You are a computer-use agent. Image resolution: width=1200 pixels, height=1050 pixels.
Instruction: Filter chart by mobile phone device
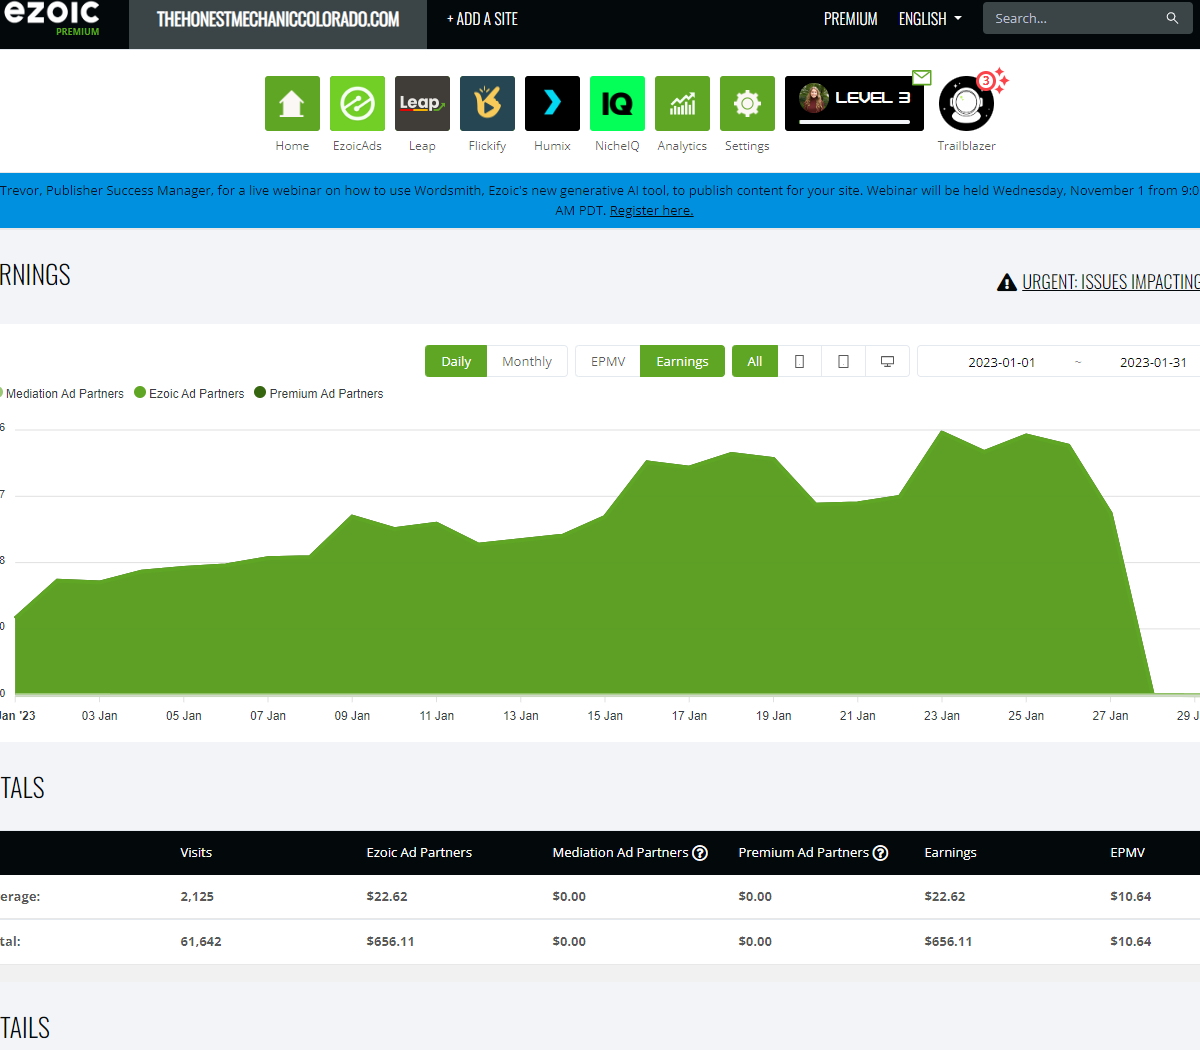click(x=799, y=361)
